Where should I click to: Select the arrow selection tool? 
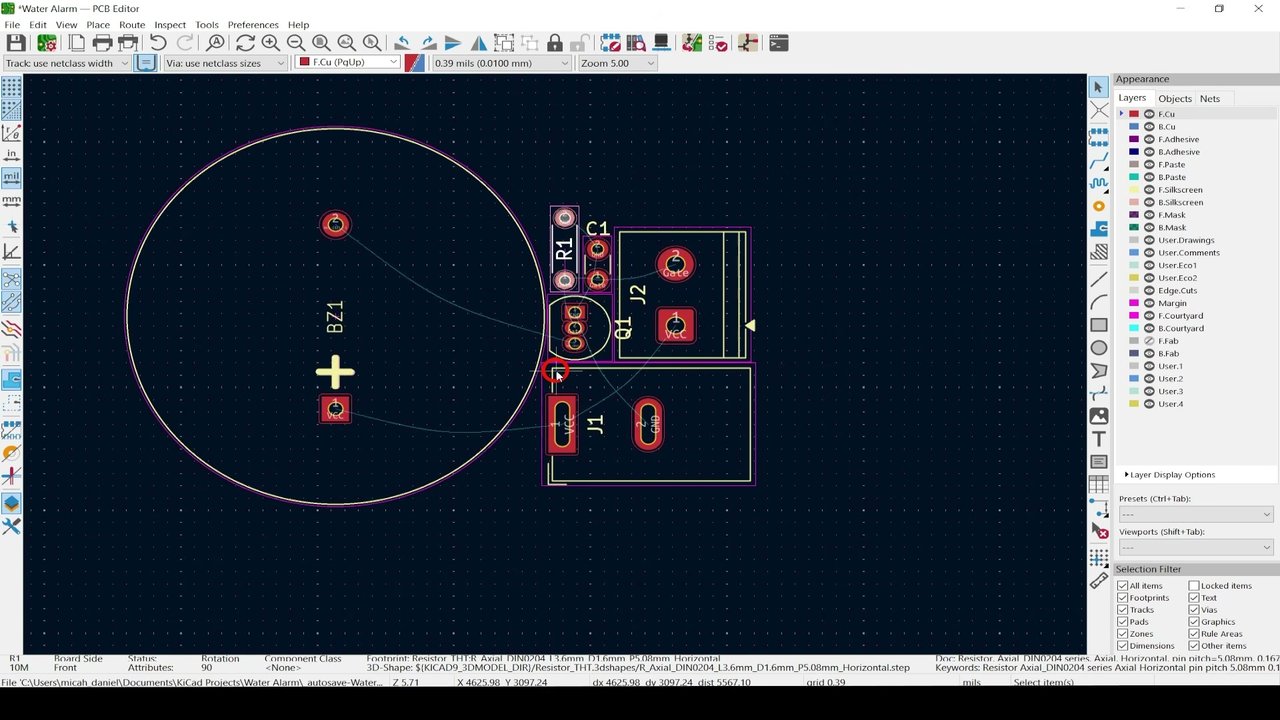1098,87
